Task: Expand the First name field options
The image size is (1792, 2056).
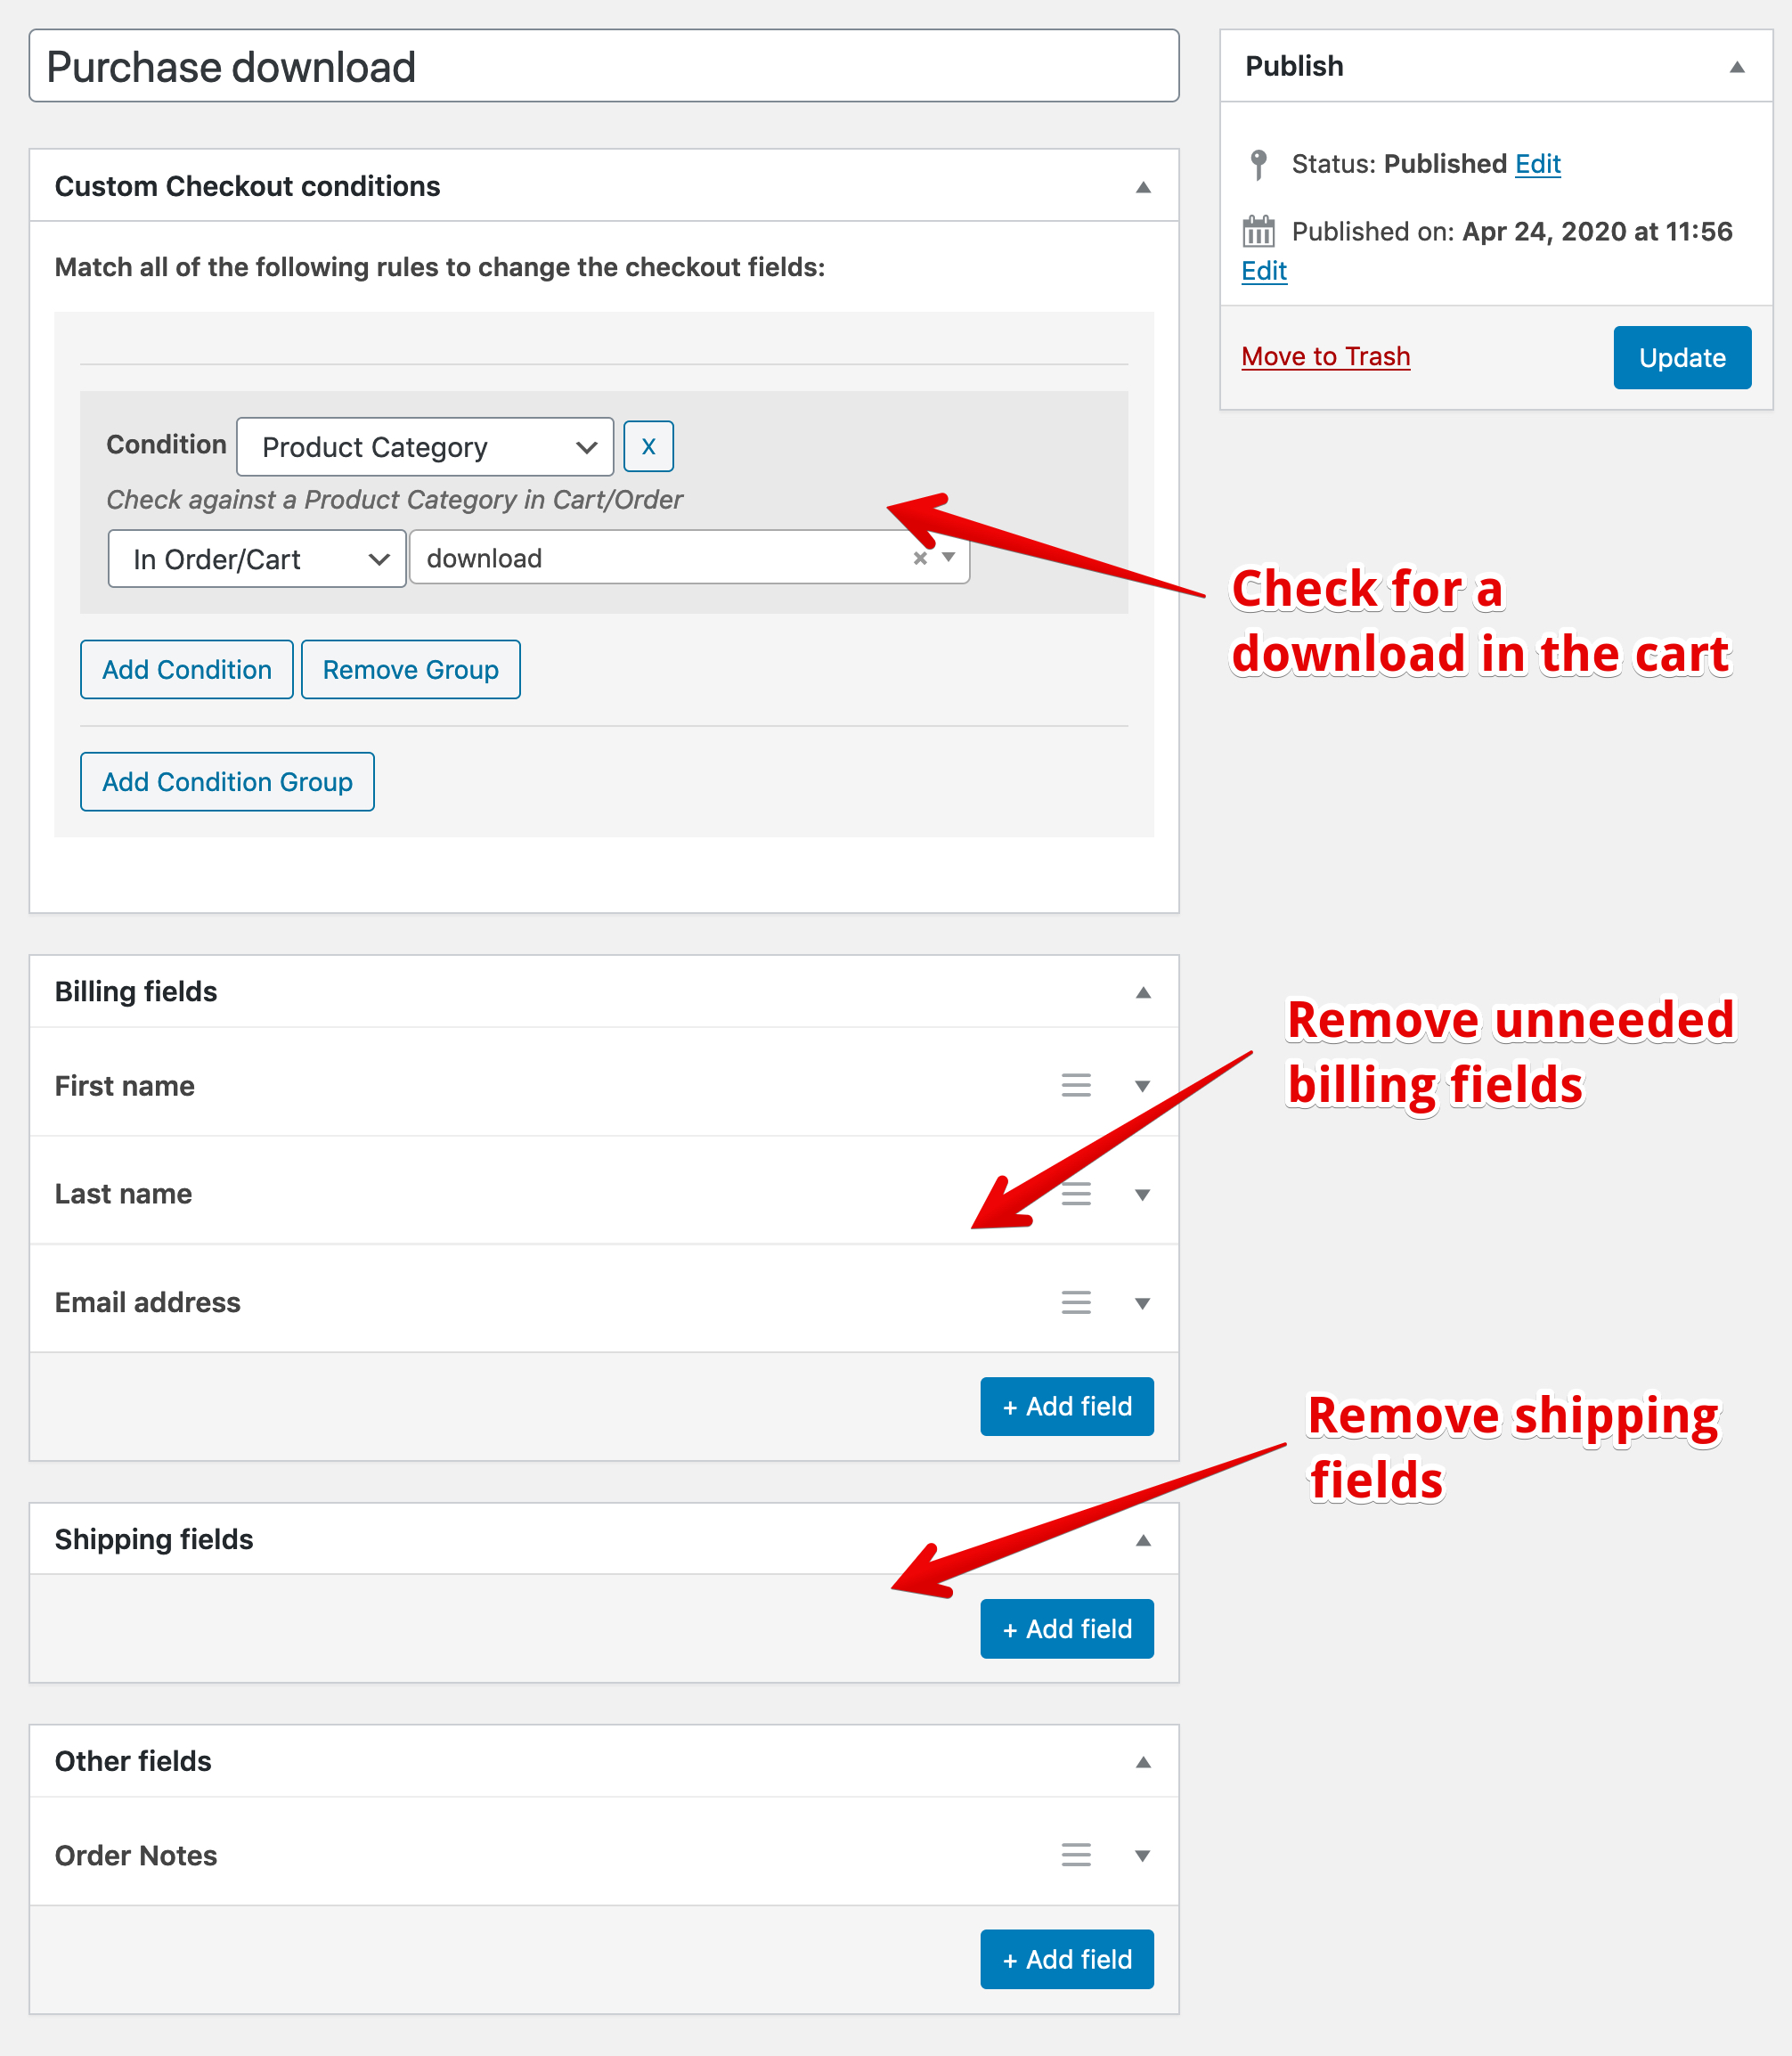Action: point(1142,1086)
